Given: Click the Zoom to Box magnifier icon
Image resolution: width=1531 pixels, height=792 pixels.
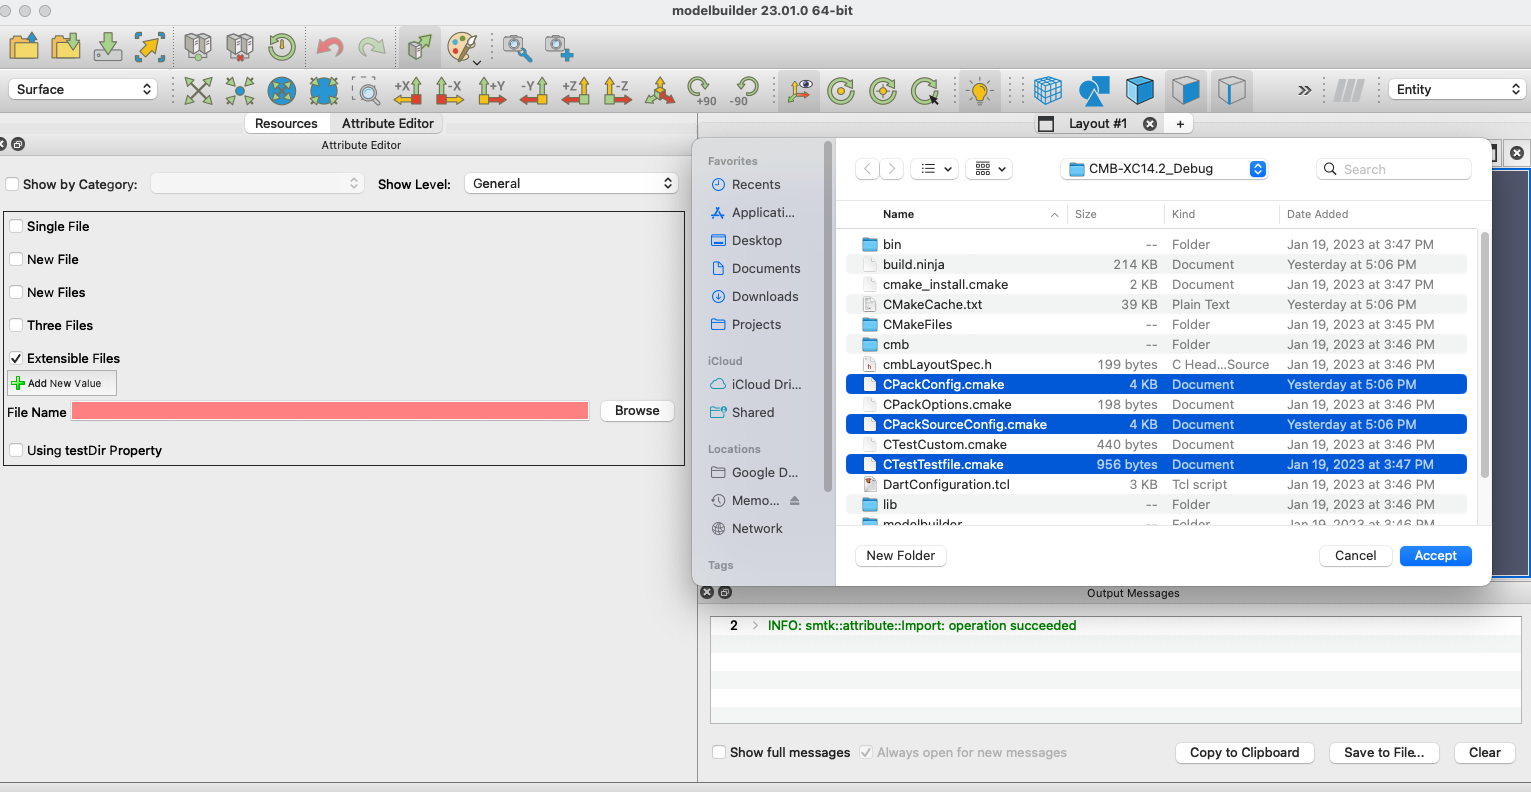Looking at the screenshot, I should (366, 91).
